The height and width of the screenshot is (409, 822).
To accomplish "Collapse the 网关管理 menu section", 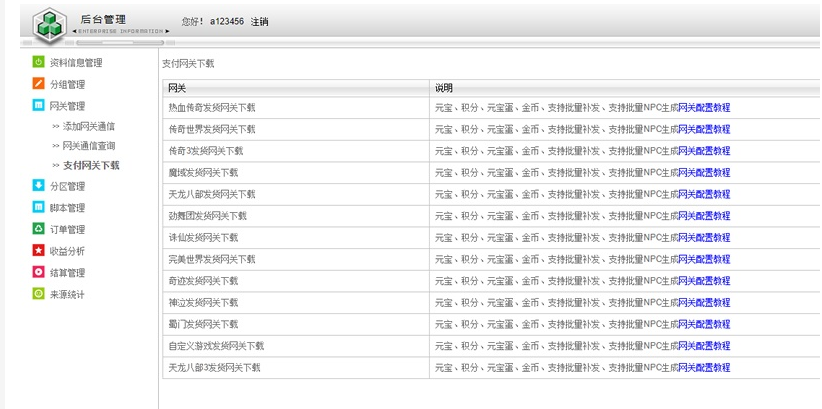I will (x=67, y=106).
